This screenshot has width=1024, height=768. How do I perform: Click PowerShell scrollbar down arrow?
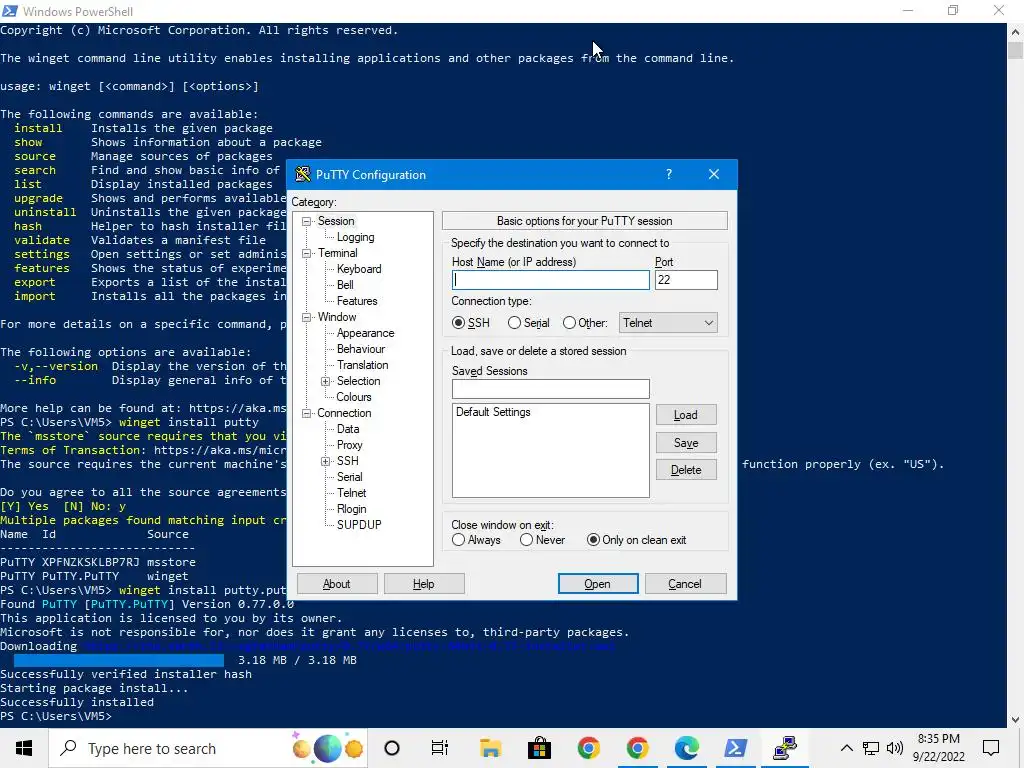point(1016,720)
